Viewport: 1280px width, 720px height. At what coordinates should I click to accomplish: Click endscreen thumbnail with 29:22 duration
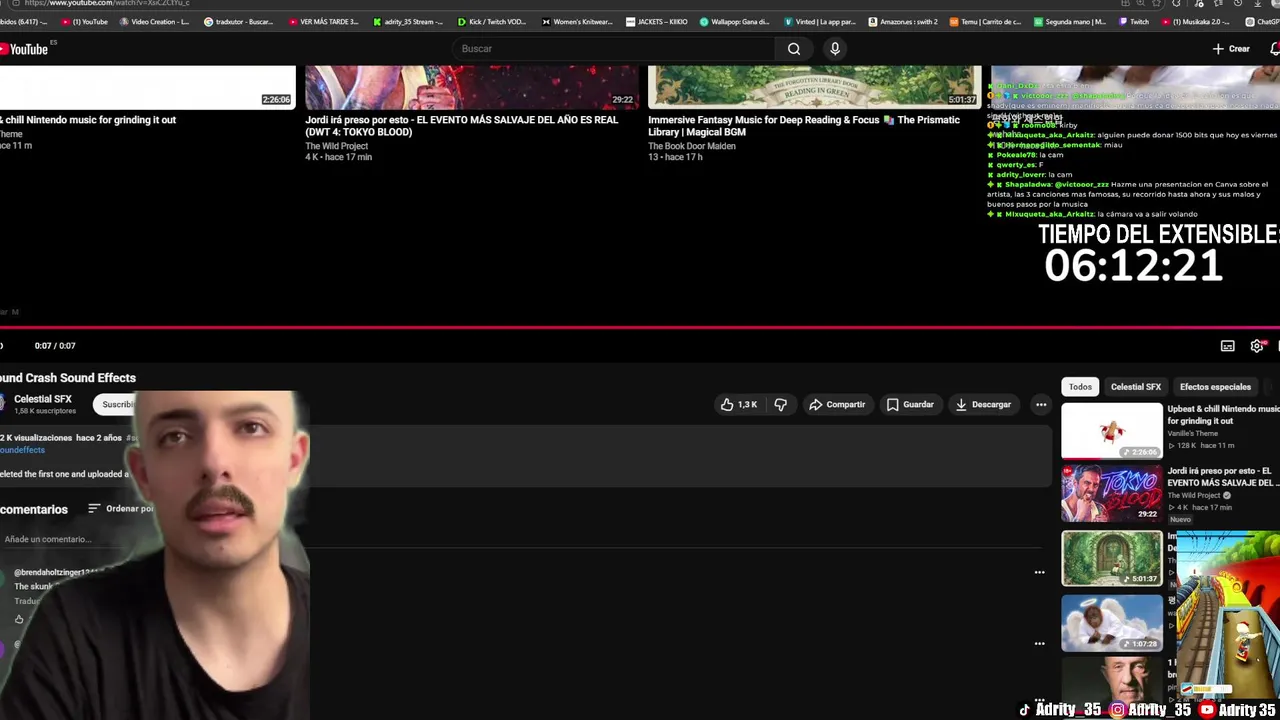tap(472, 87)
